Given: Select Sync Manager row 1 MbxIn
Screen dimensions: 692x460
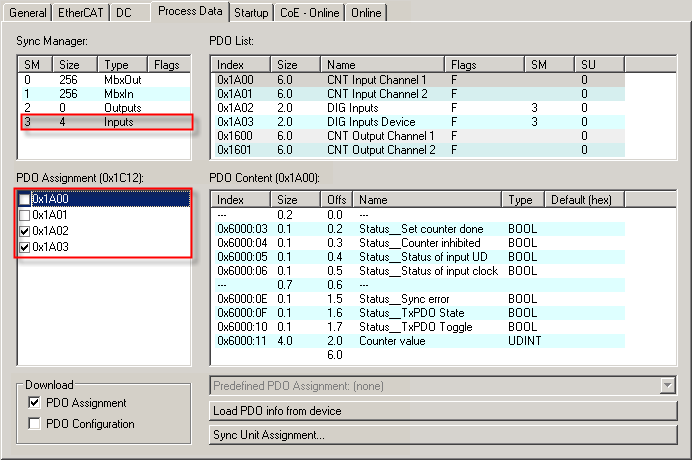Looking at the screenshot, I should (x=104, y=94).
